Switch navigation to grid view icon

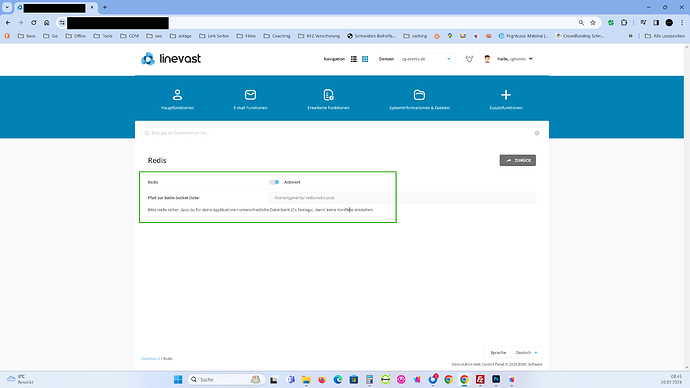click(x=365, y=59)
